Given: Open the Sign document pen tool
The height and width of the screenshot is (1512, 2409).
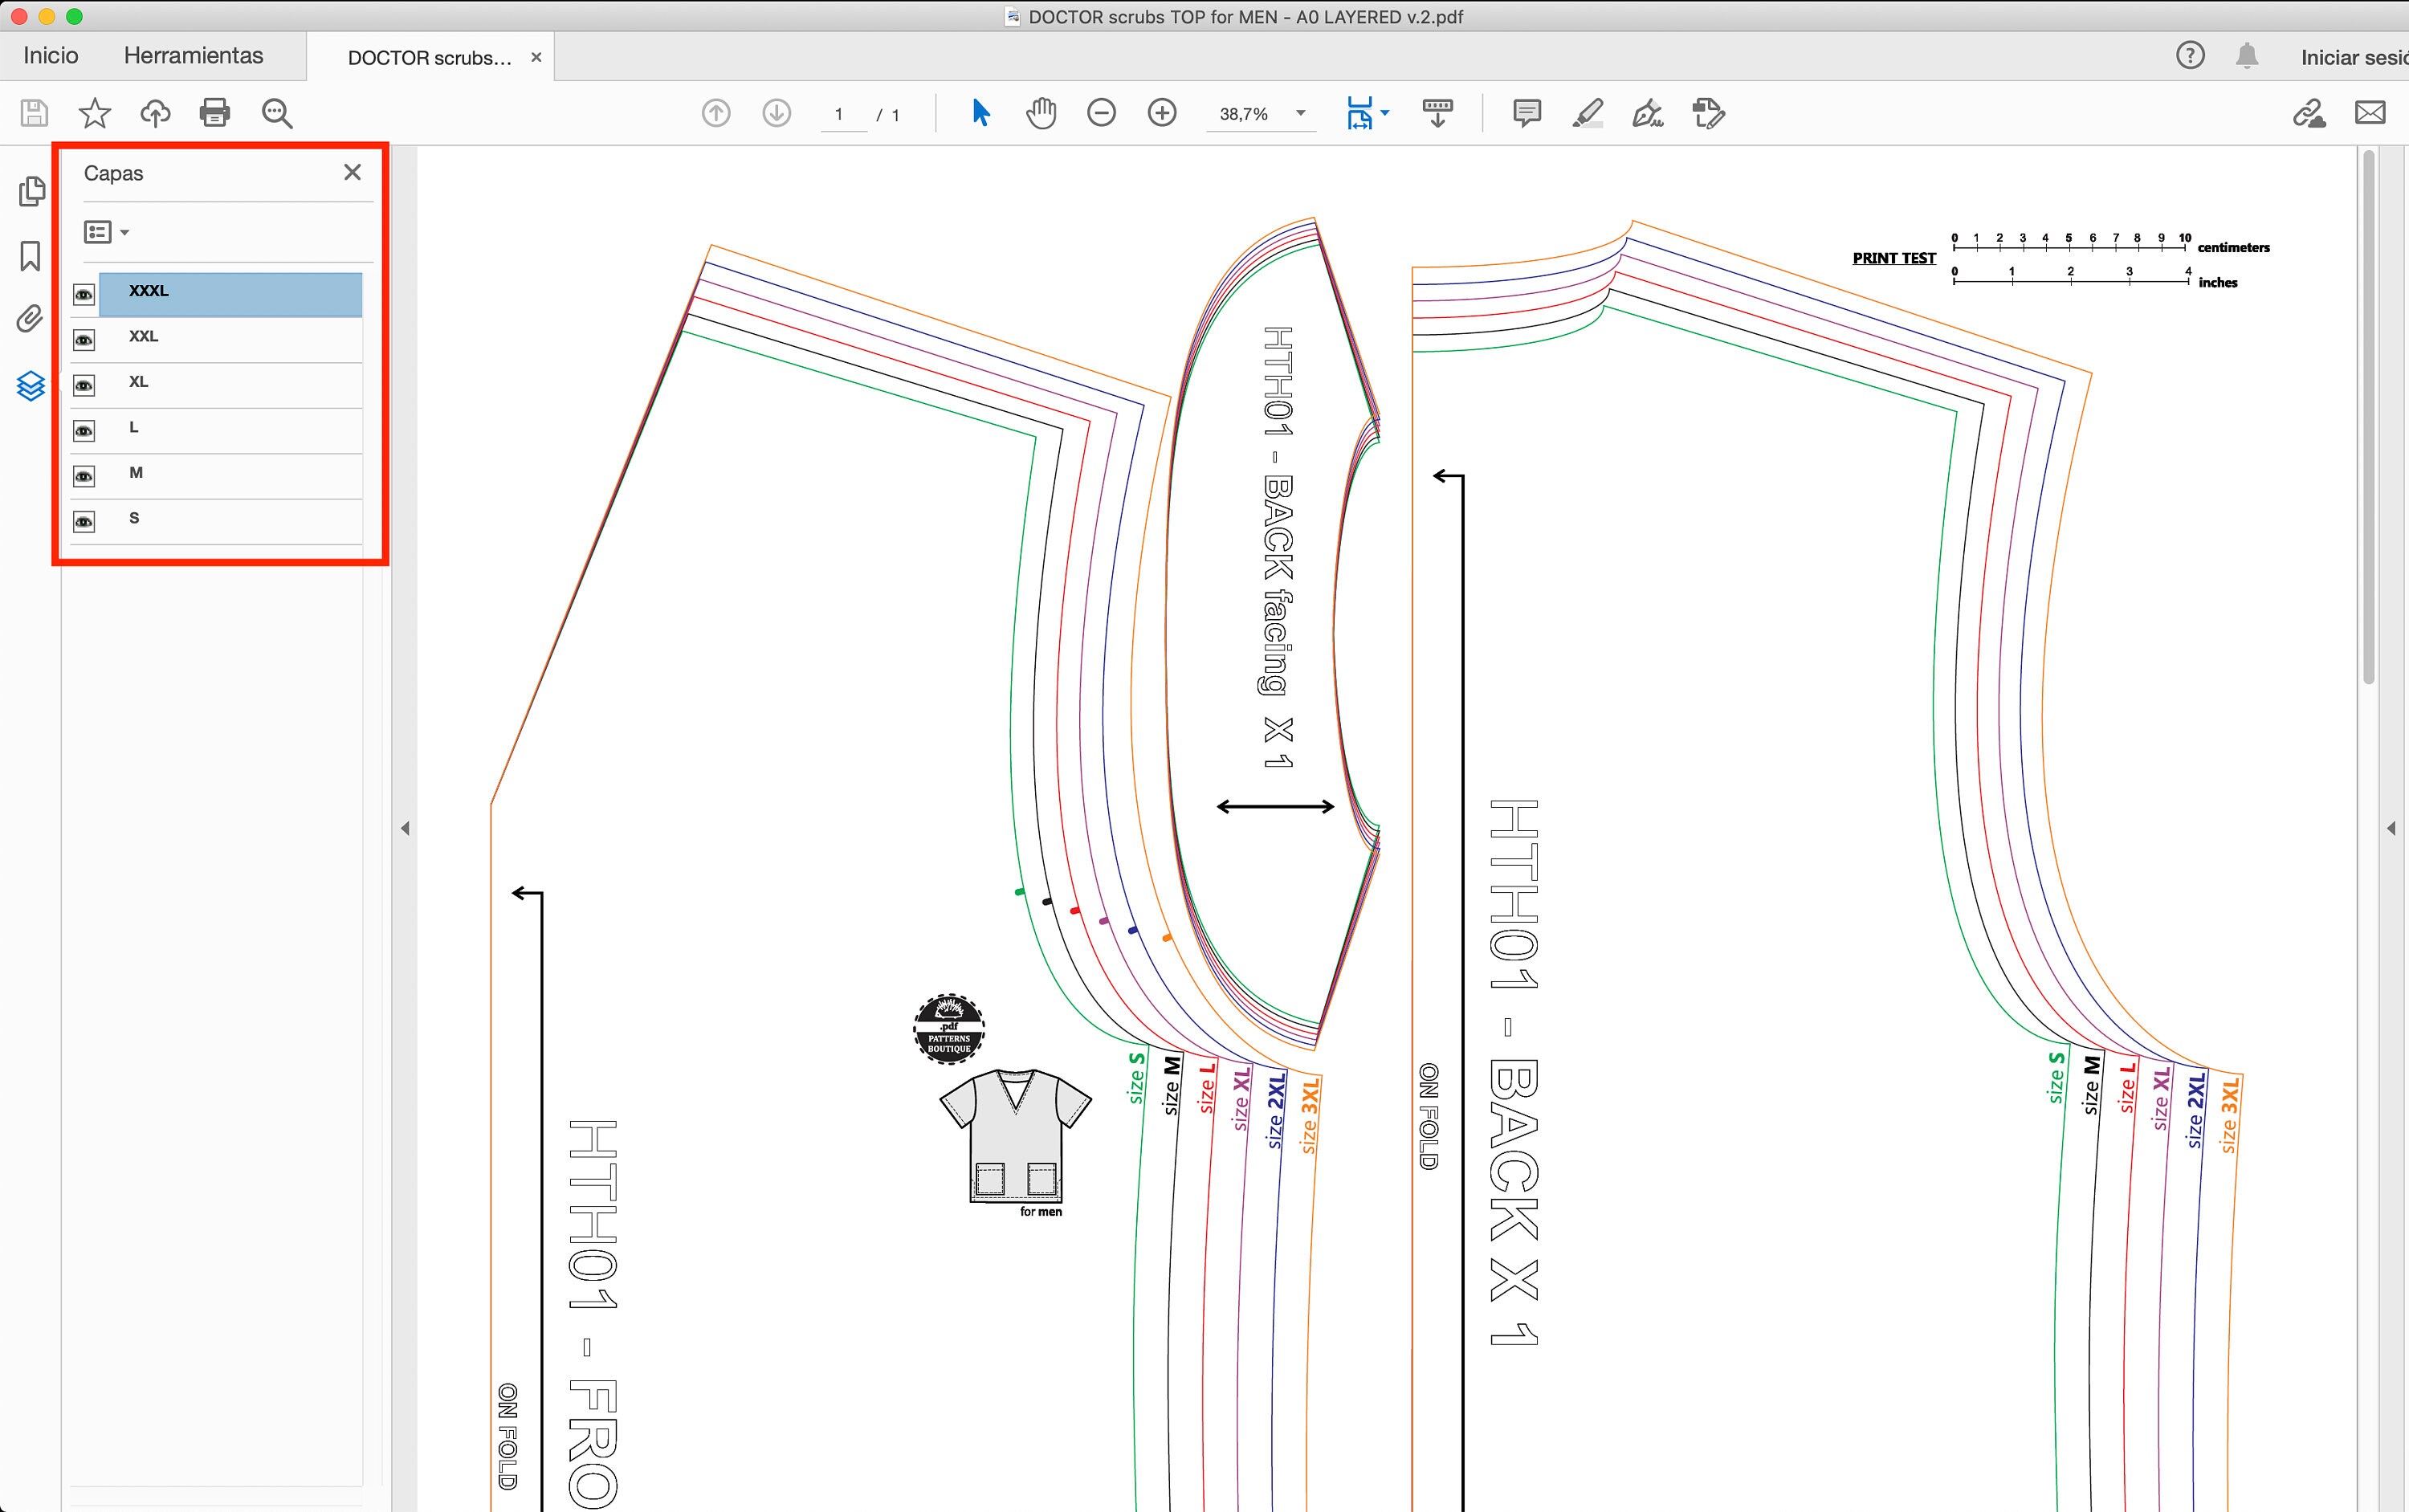Looking at the screenshot, I should (1648, 113).
